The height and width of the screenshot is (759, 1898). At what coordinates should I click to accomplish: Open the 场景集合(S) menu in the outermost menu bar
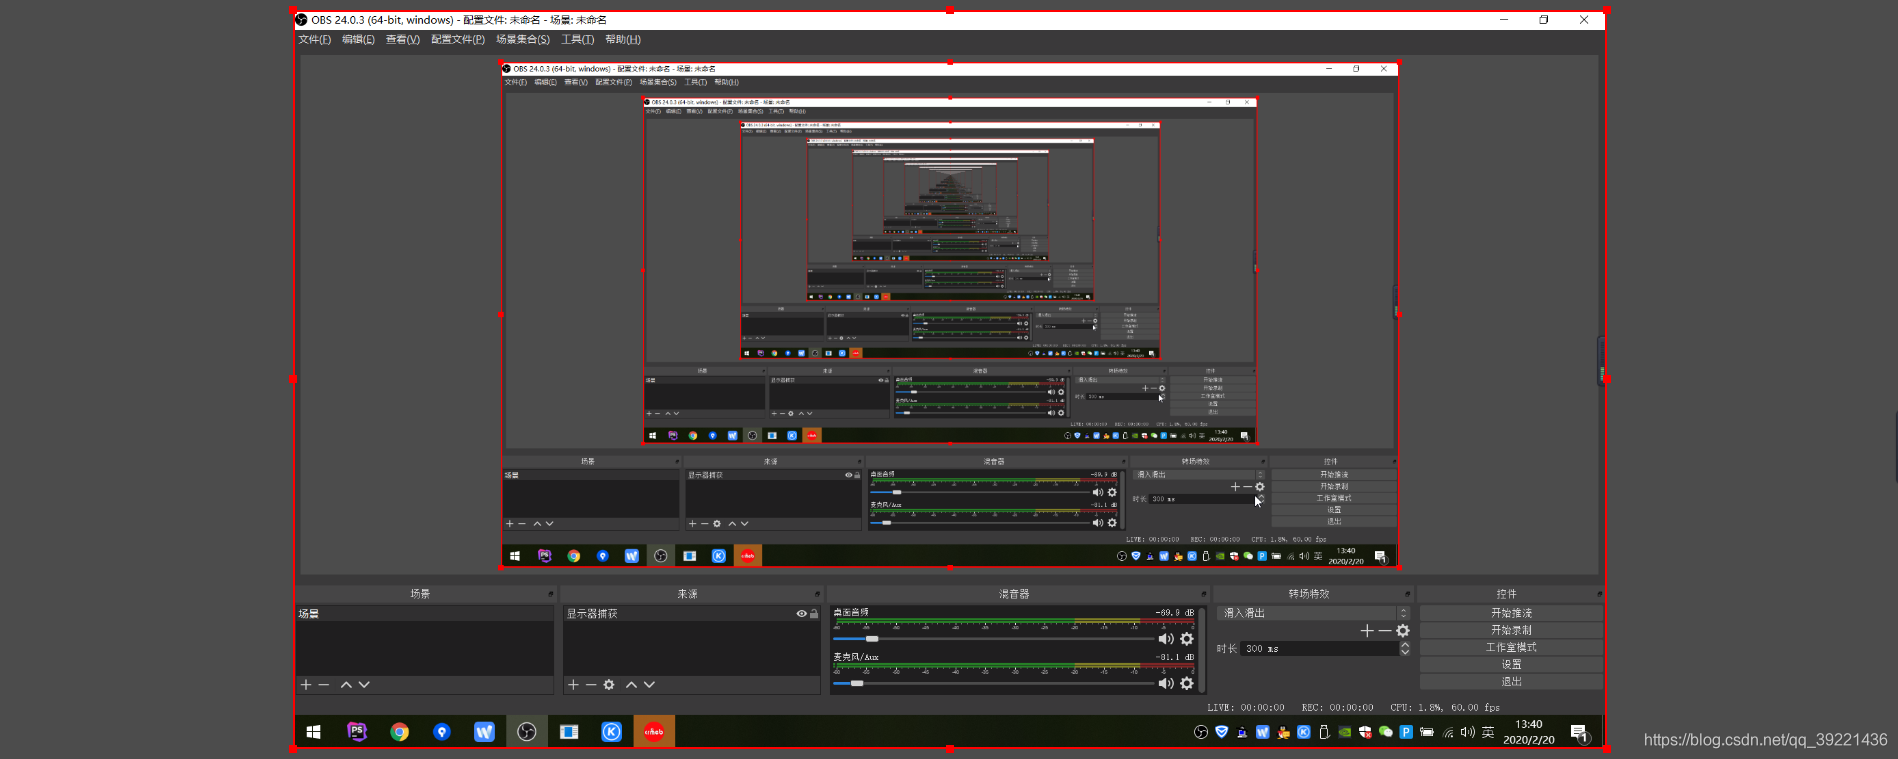point(523,40)
